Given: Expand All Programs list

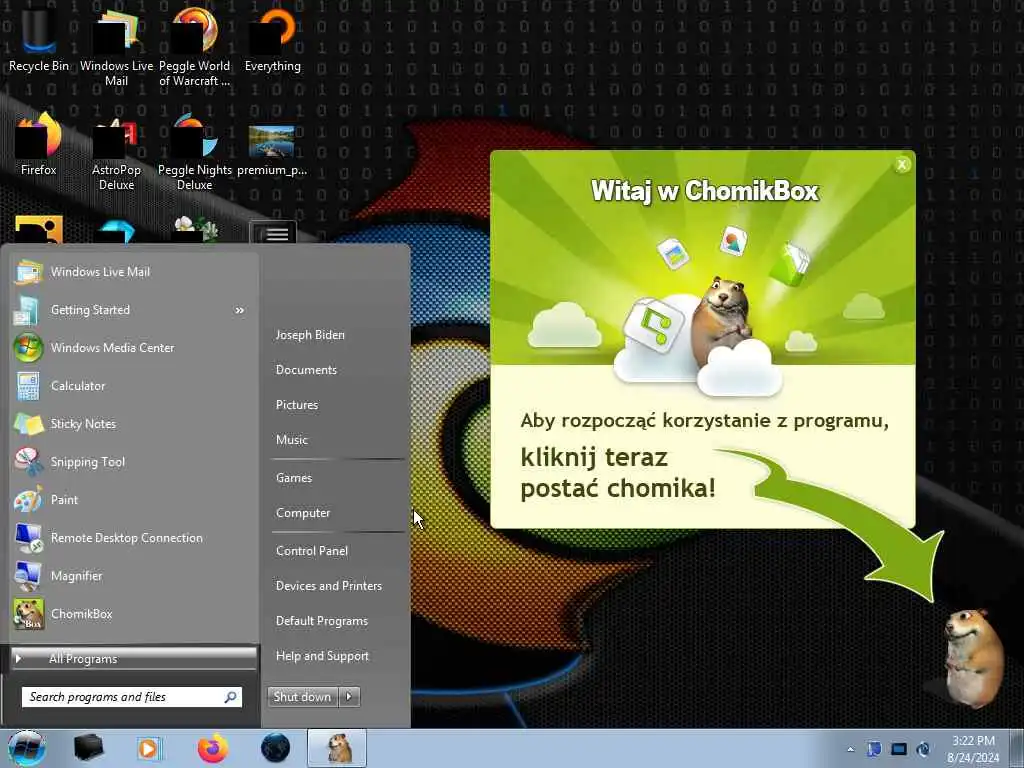Looking at the screenshot, I should tap(134, 658).
